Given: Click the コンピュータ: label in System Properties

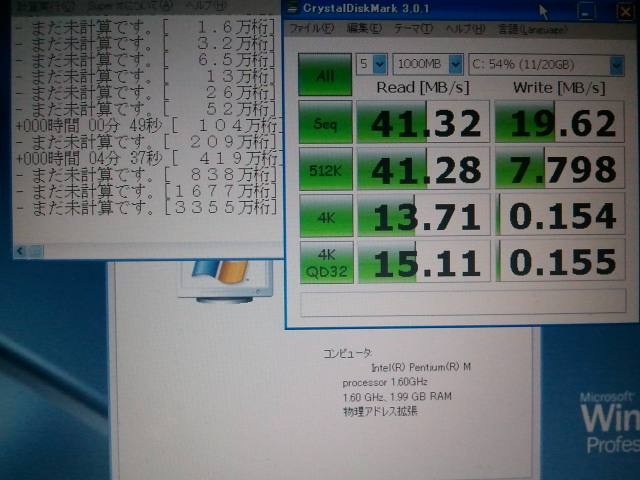Looking at the screenshot, I should point(347,353).
